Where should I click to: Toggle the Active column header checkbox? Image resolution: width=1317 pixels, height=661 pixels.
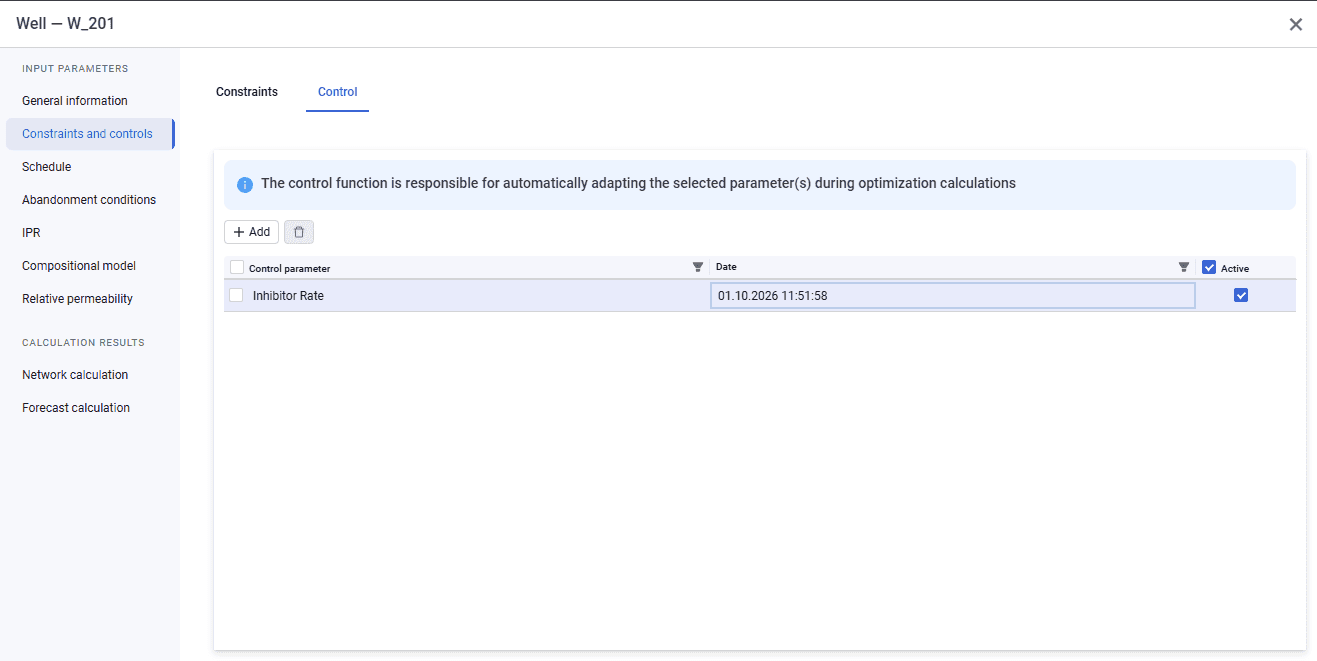(x=1209, y=267)
